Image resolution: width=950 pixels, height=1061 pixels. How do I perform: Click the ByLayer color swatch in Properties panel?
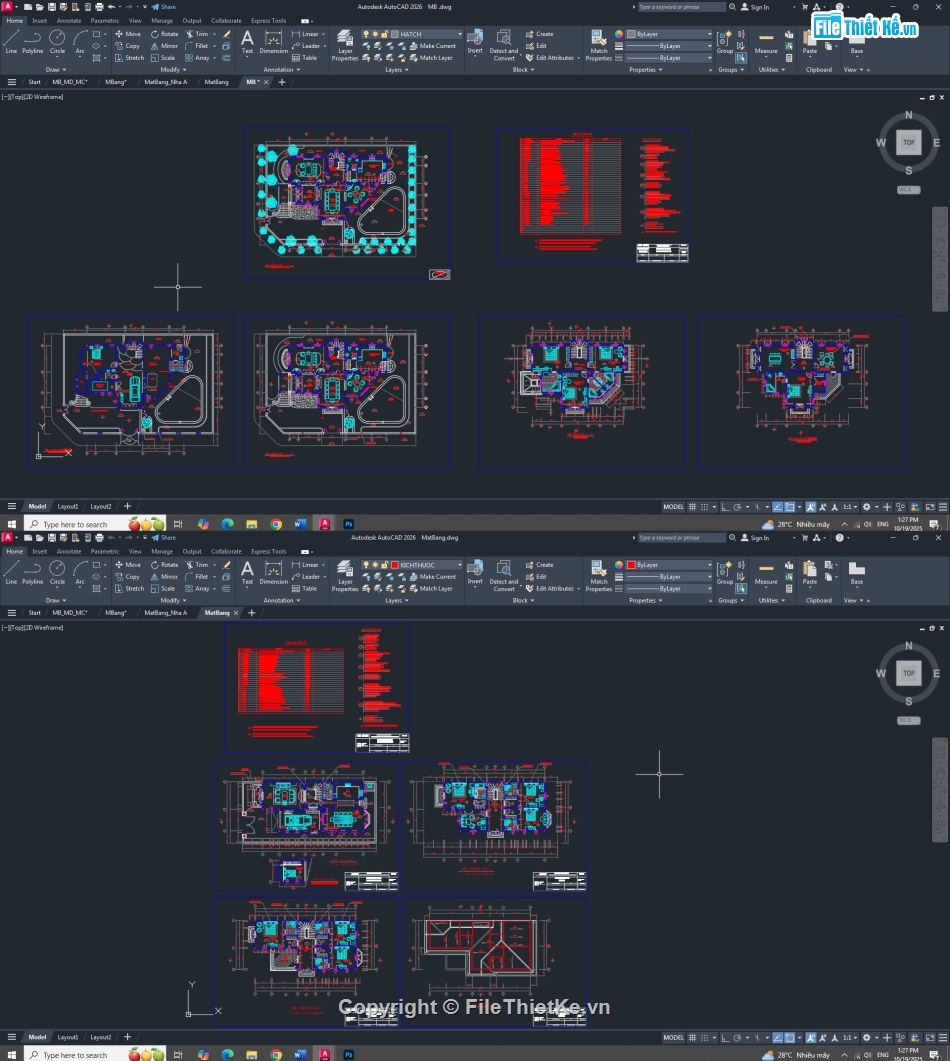[631, 33]
